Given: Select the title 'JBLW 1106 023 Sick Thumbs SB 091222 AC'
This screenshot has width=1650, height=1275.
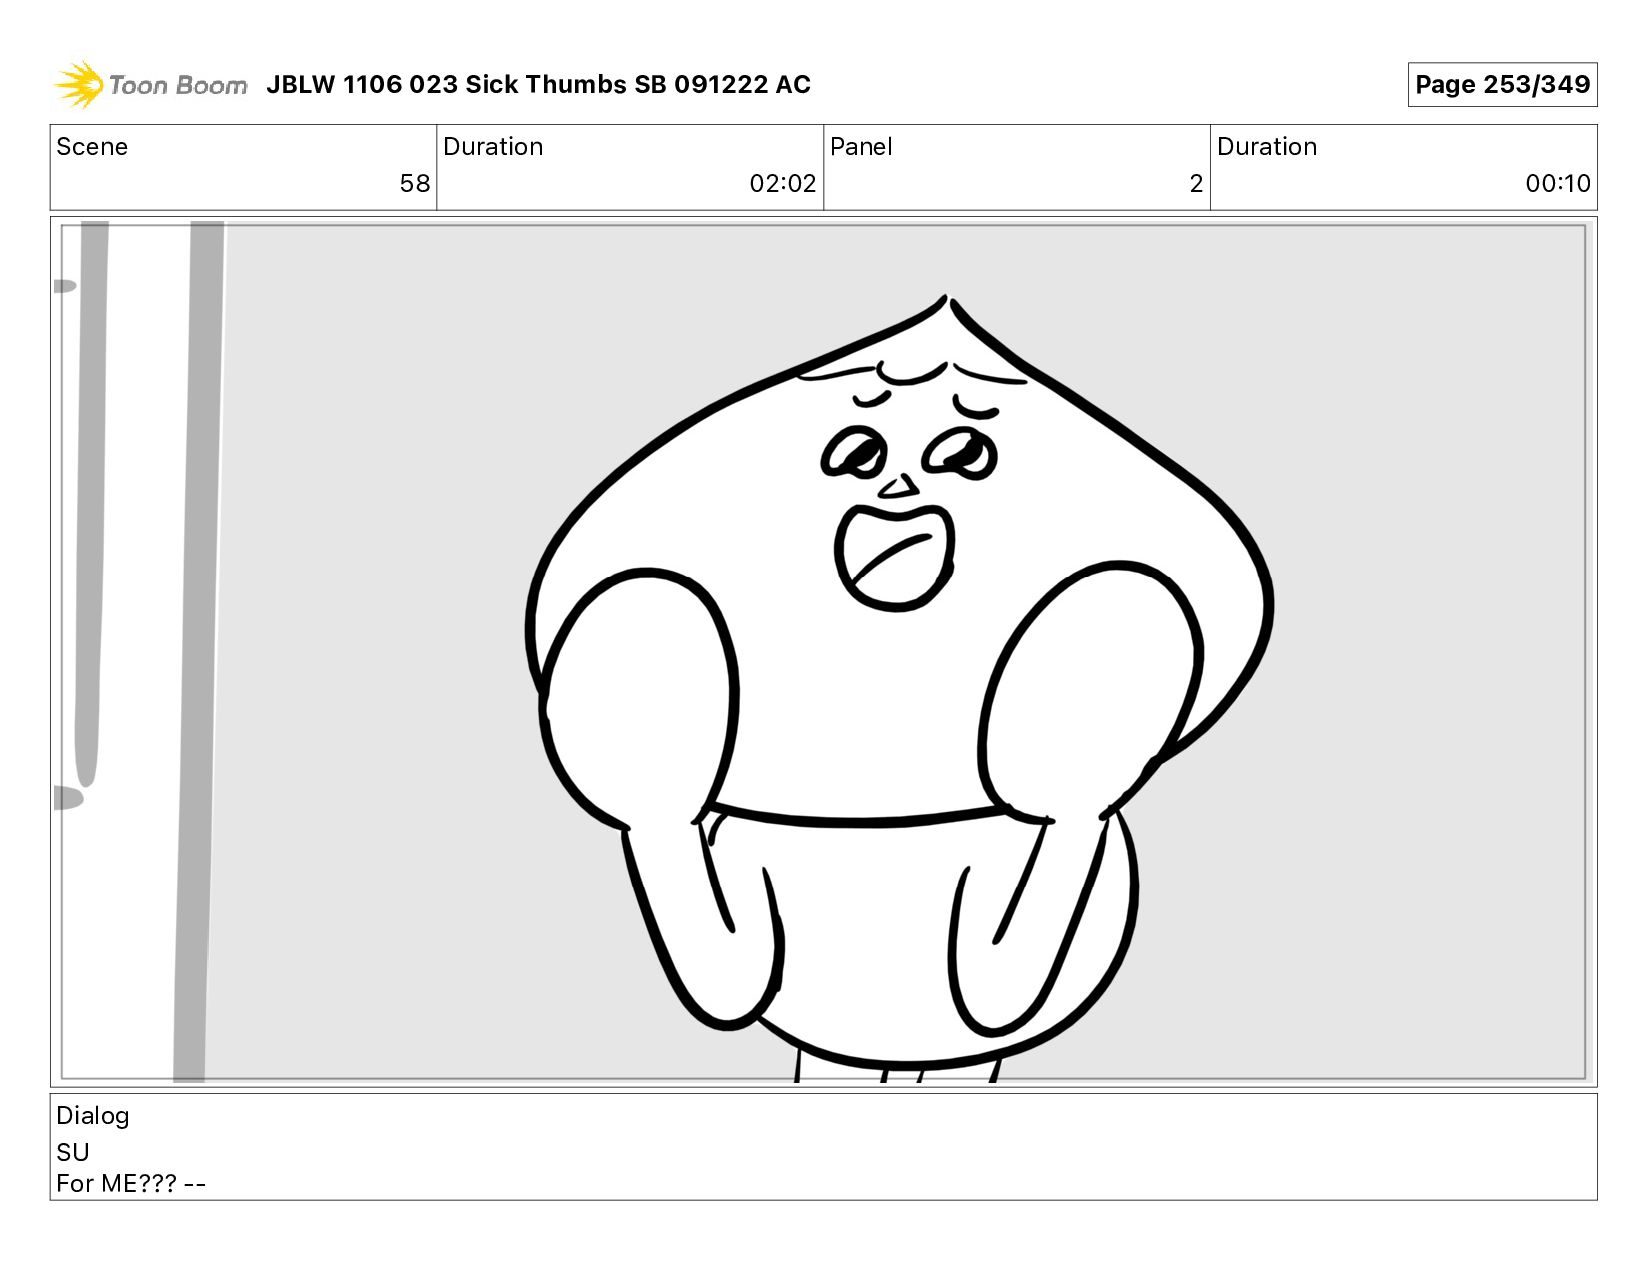Looking at the screenshot, I should (538, 85).
